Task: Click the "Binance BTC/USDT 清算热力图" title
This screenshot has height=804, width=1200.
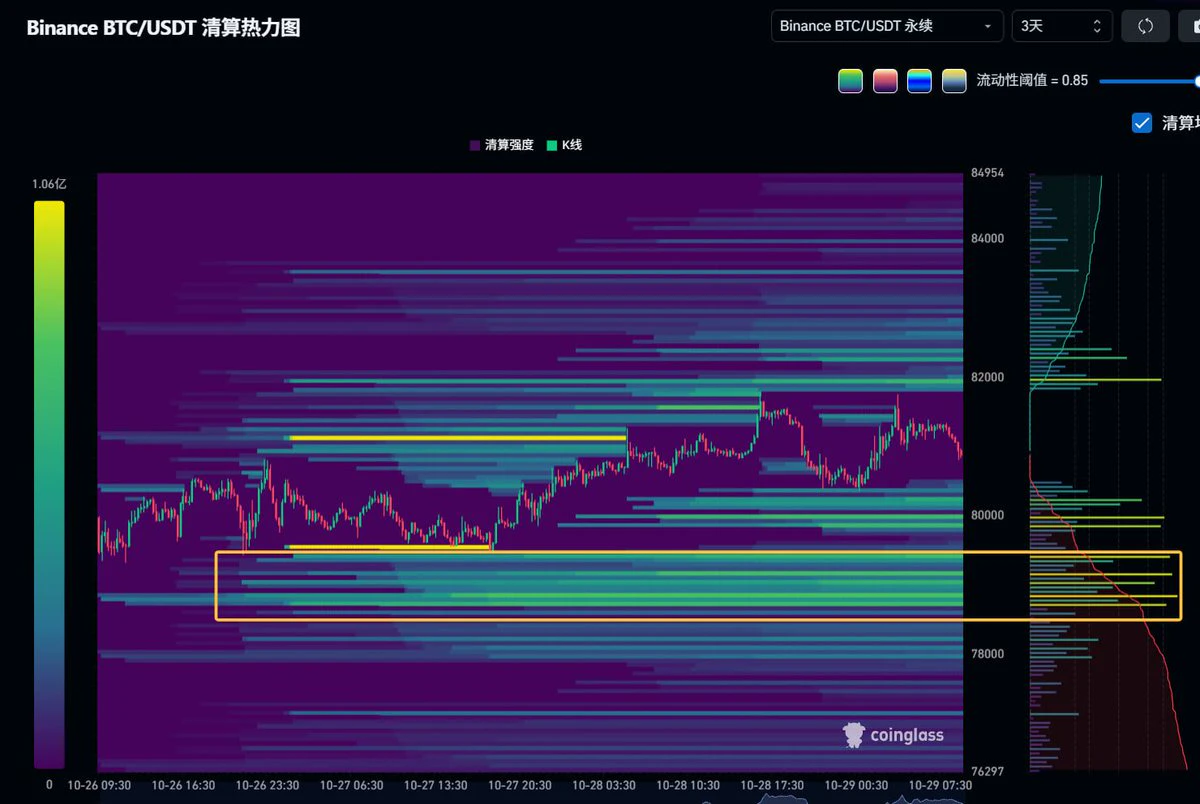Action: [x=163, y=28]
